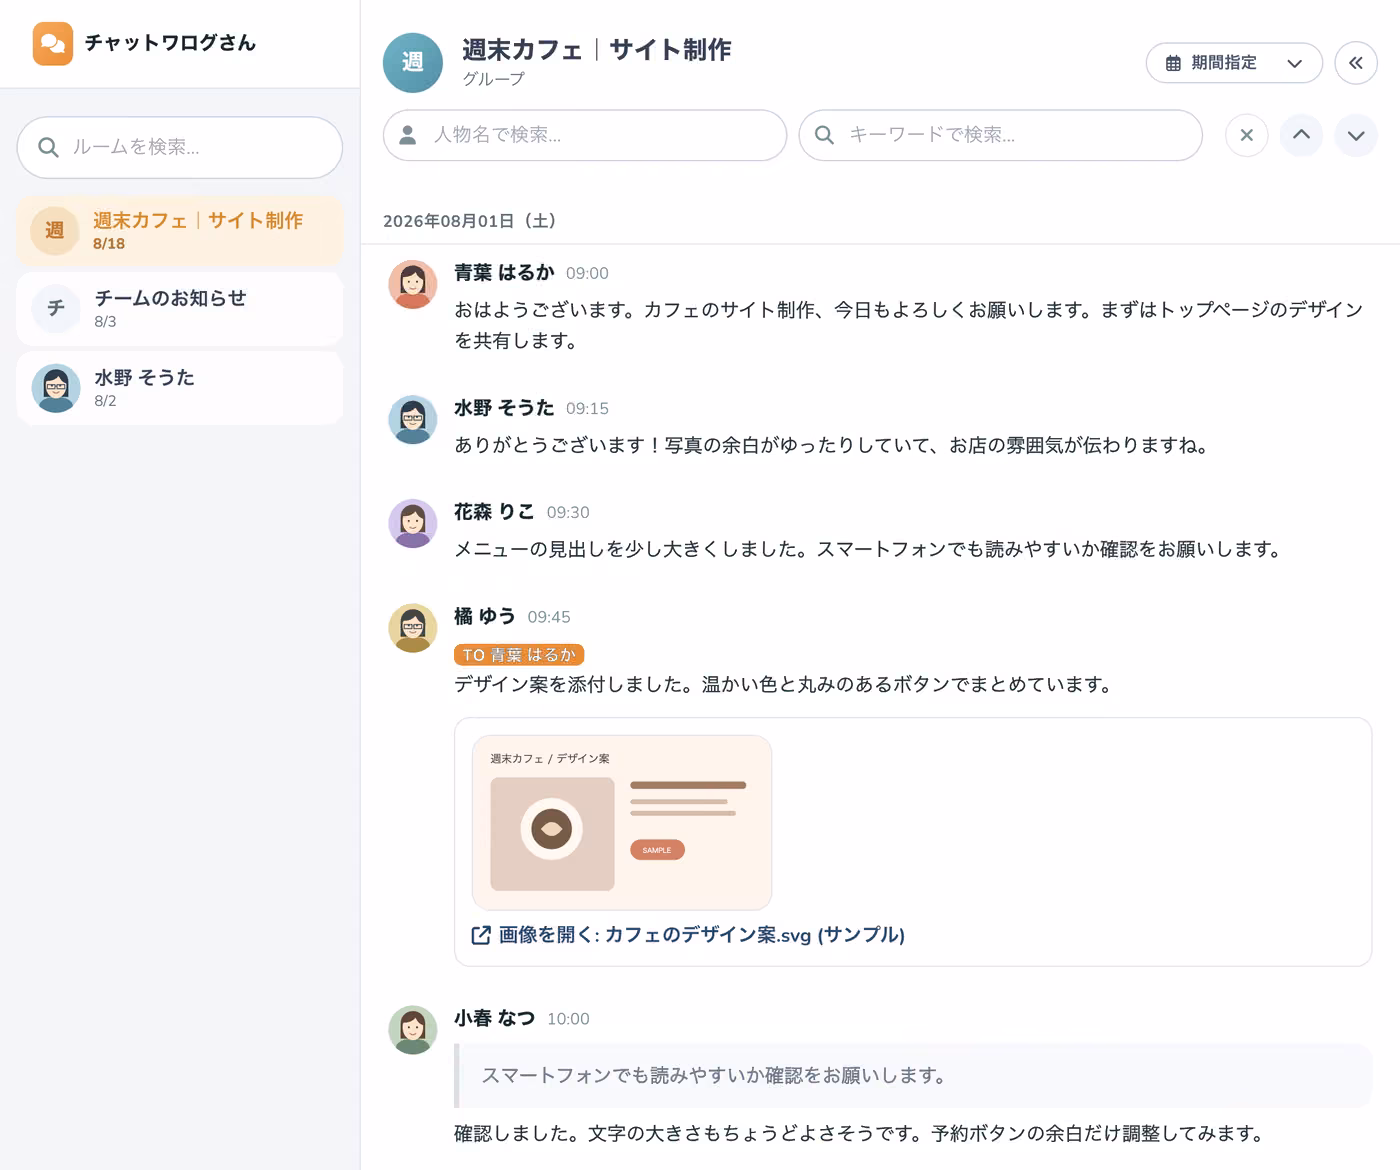
Task: Click 小春 なつ's avatar on the 10:00 message
Action: click(x=413, y=1030)
